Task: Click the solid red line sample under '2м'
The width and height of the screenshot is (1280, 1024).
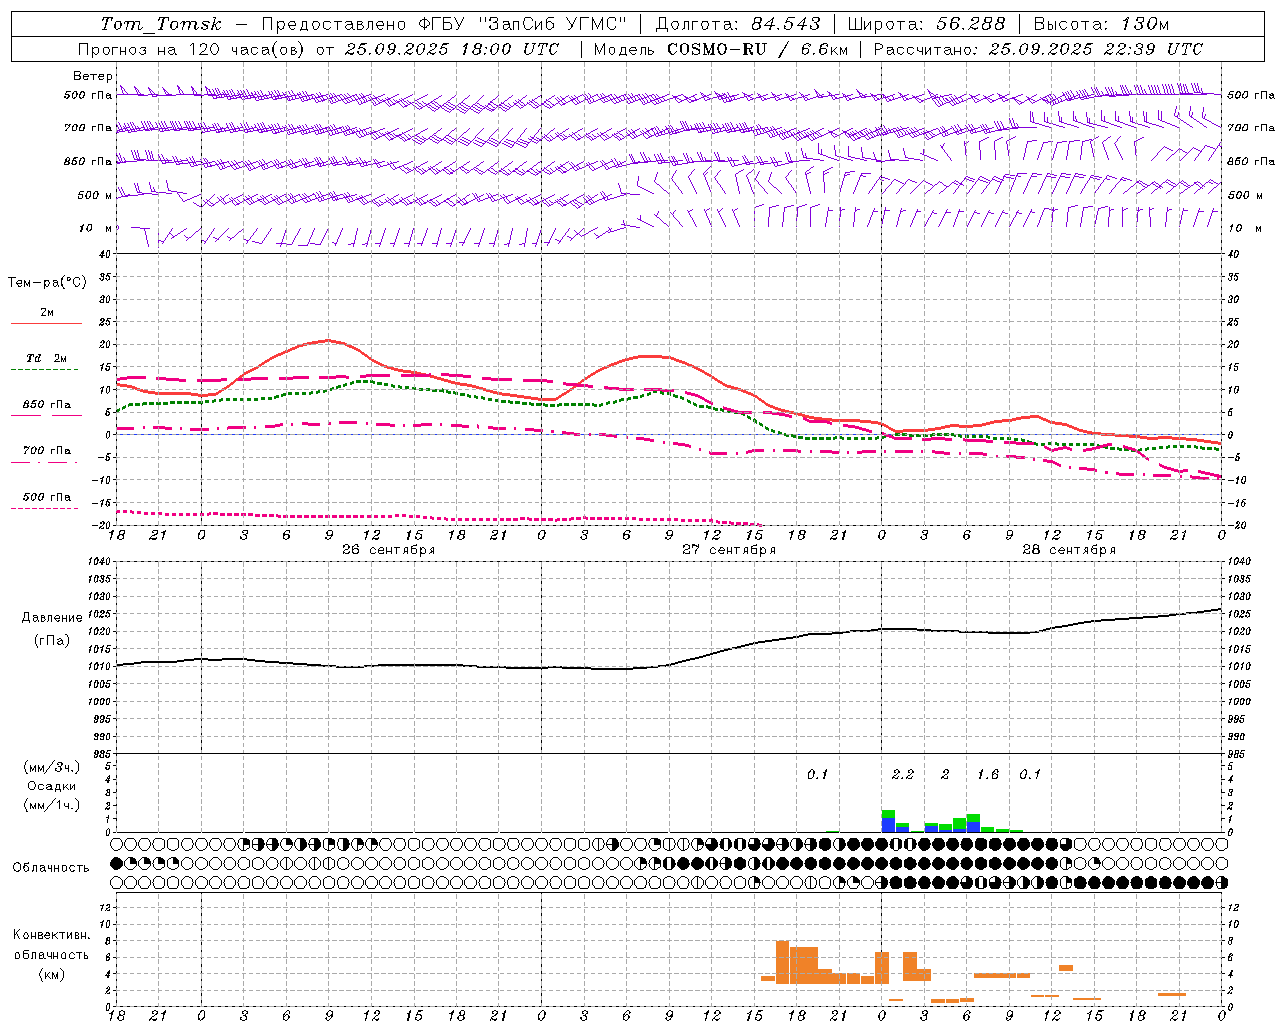Action: pyautogui.click(x=46, y=323)
